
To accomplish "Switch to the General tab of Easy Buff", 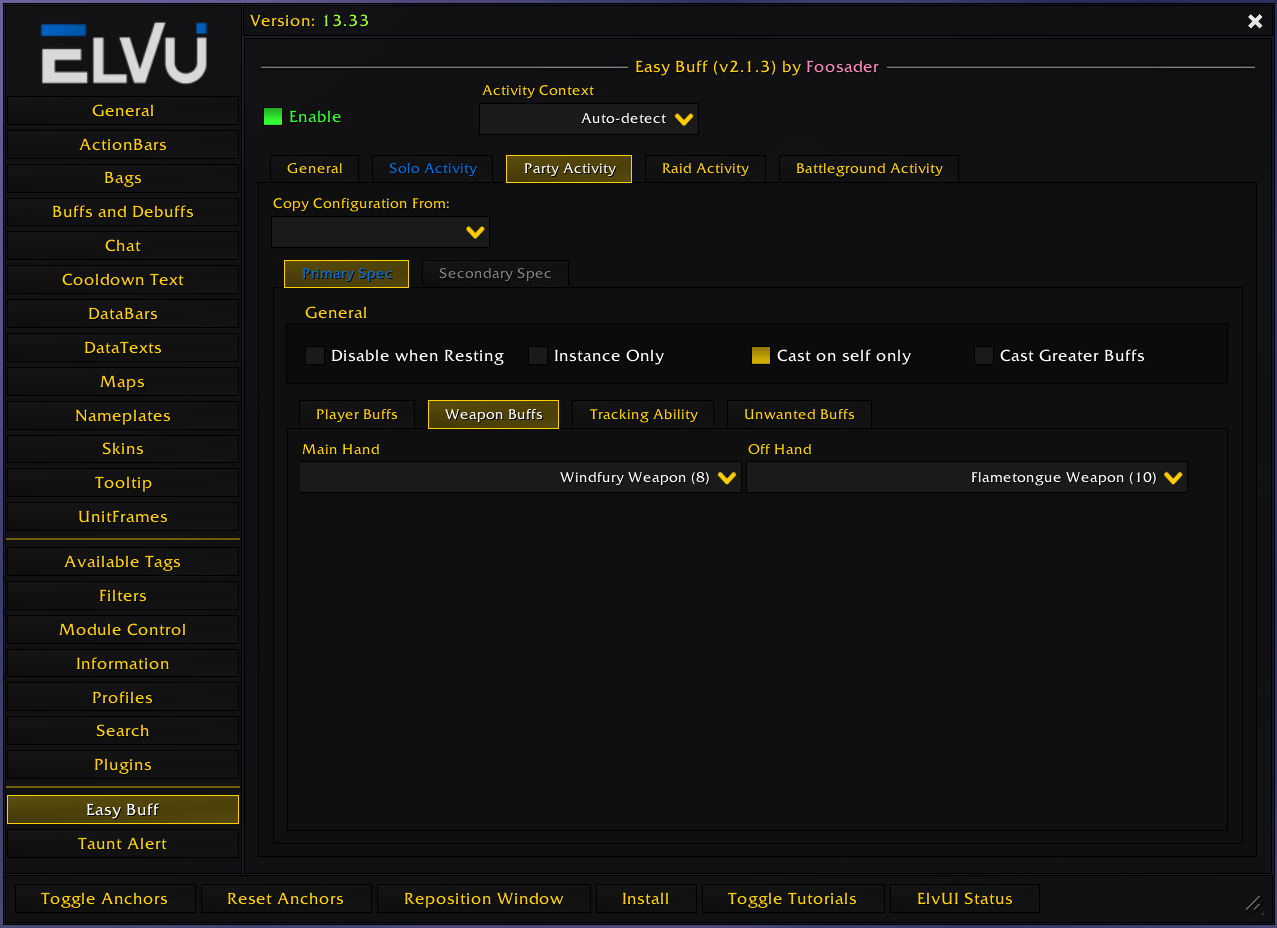I will pyautogui.click(x=315, y=169).
